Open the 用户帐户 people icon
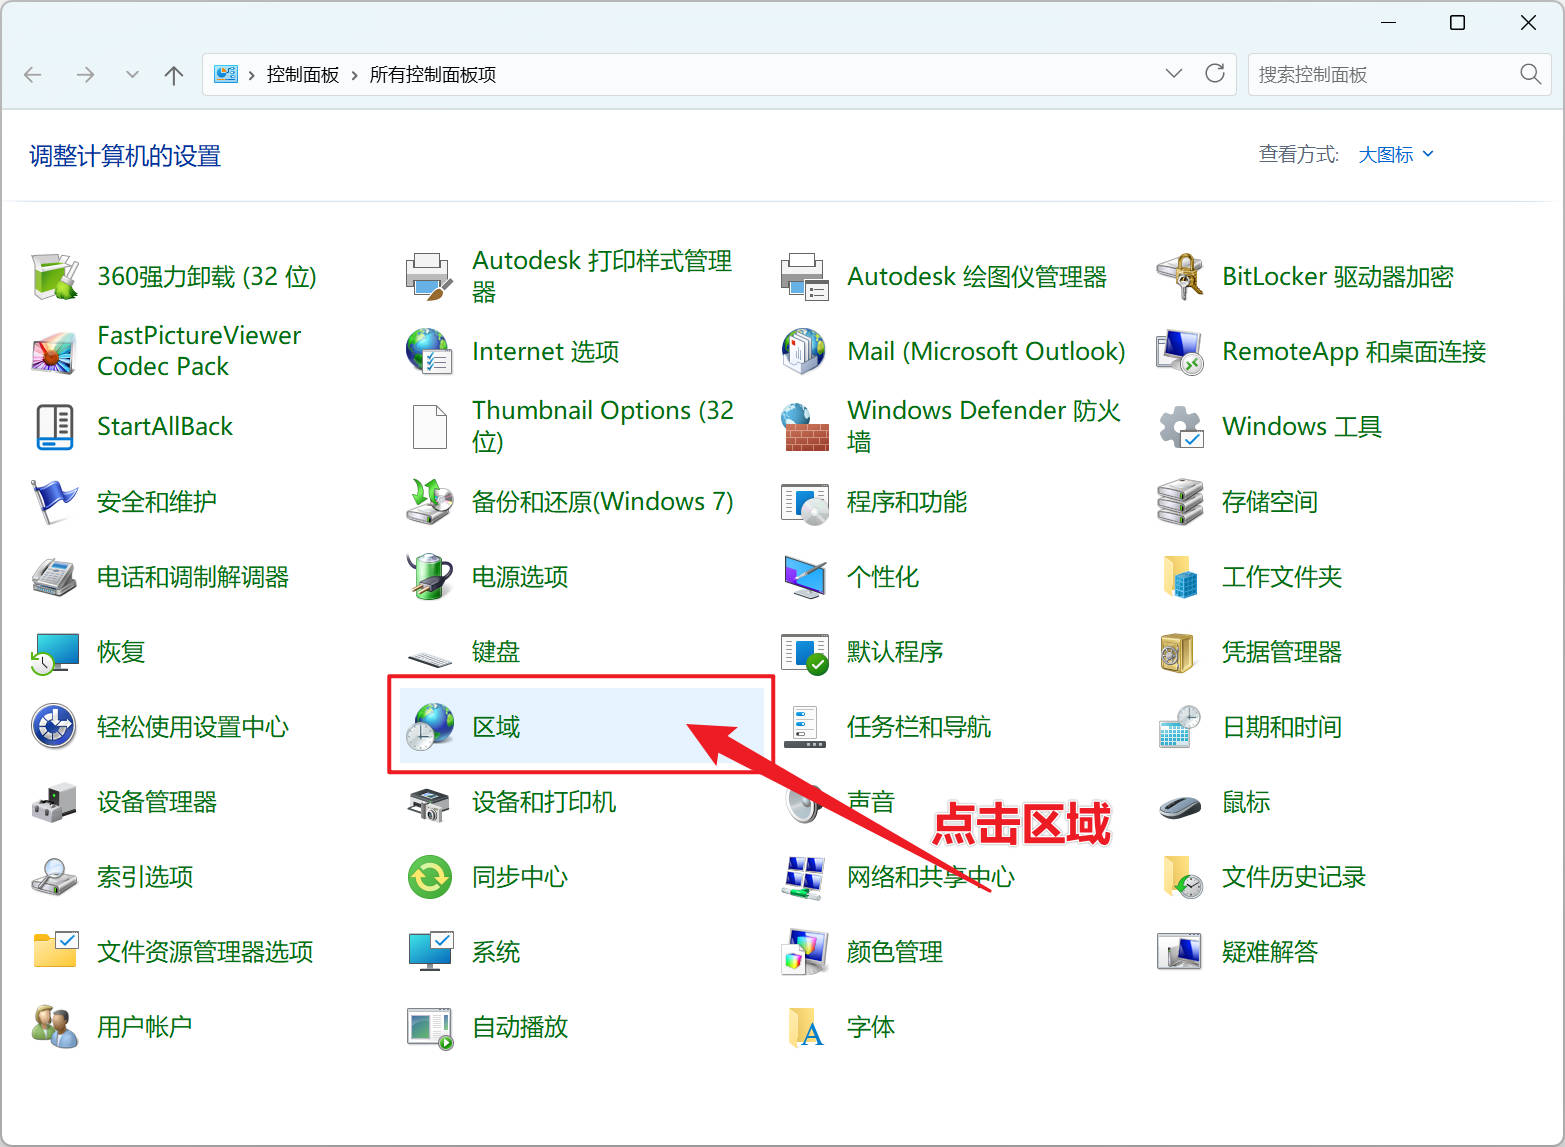Viewport: 1565px width, 1147px height. pos(55,1027)
